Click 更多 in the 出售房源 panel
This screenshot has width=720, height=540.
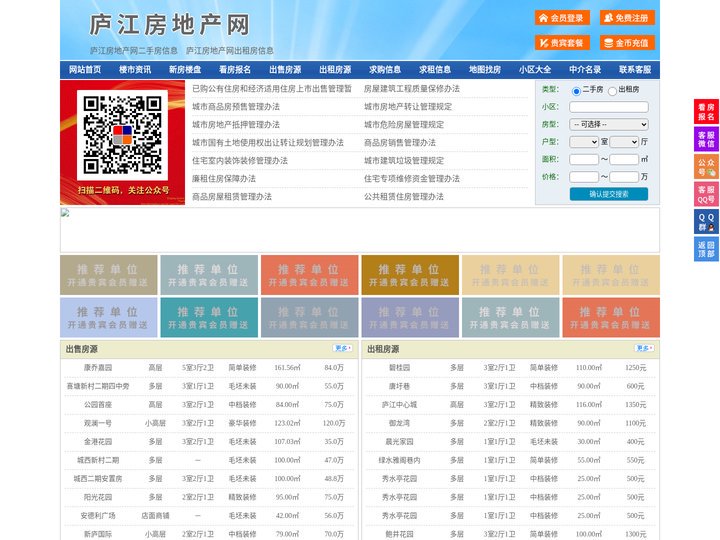point(343,349)
